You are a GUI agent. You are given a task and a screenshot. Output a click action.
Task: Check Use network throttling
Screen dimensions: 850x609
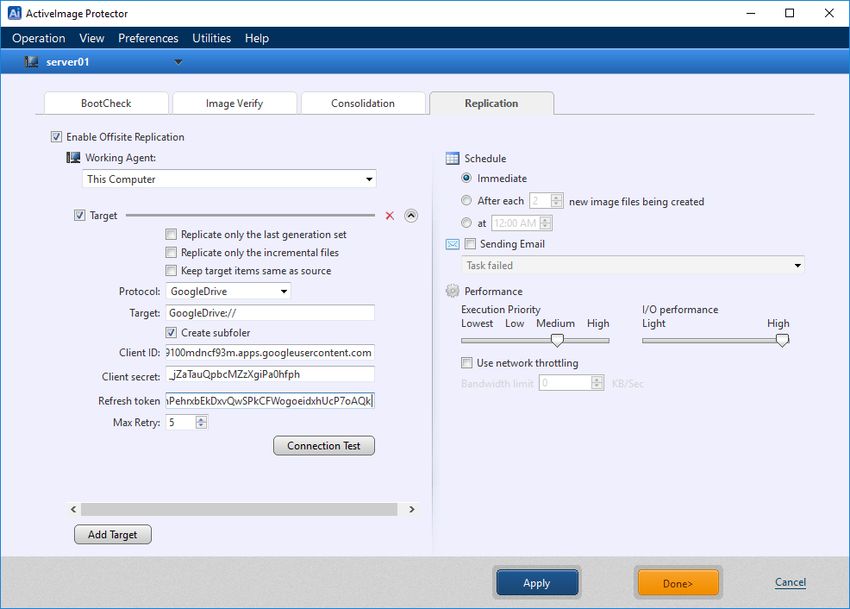(466, 362)
